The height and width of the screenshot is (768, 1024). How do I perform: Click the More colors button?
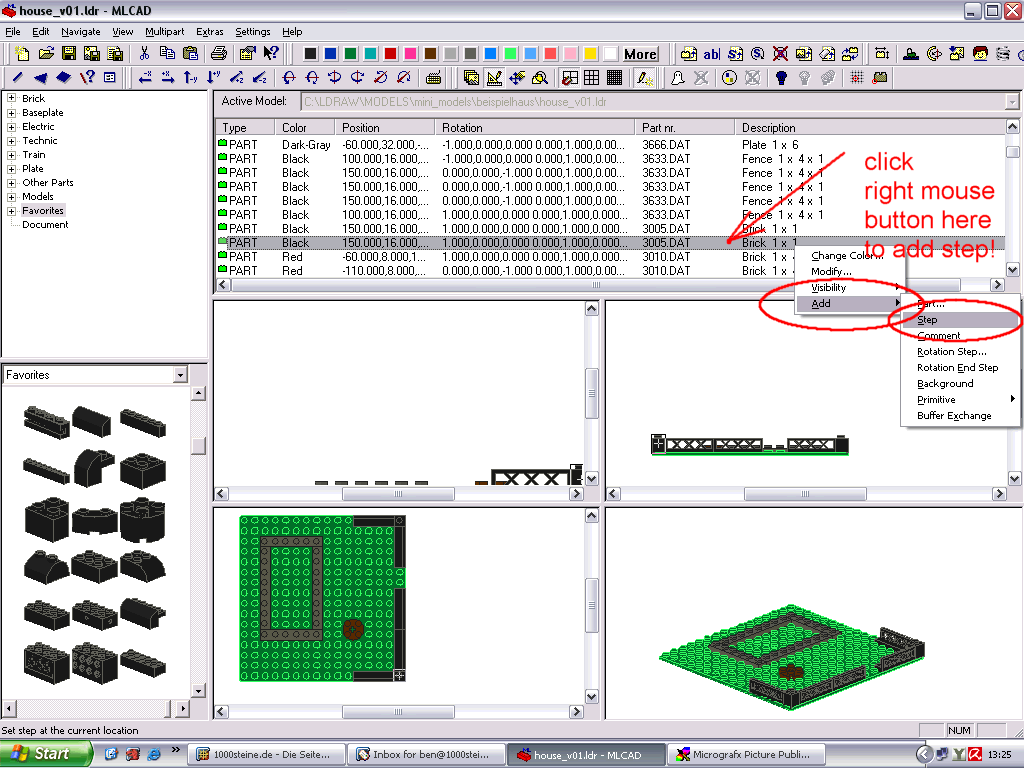point(640,54)
